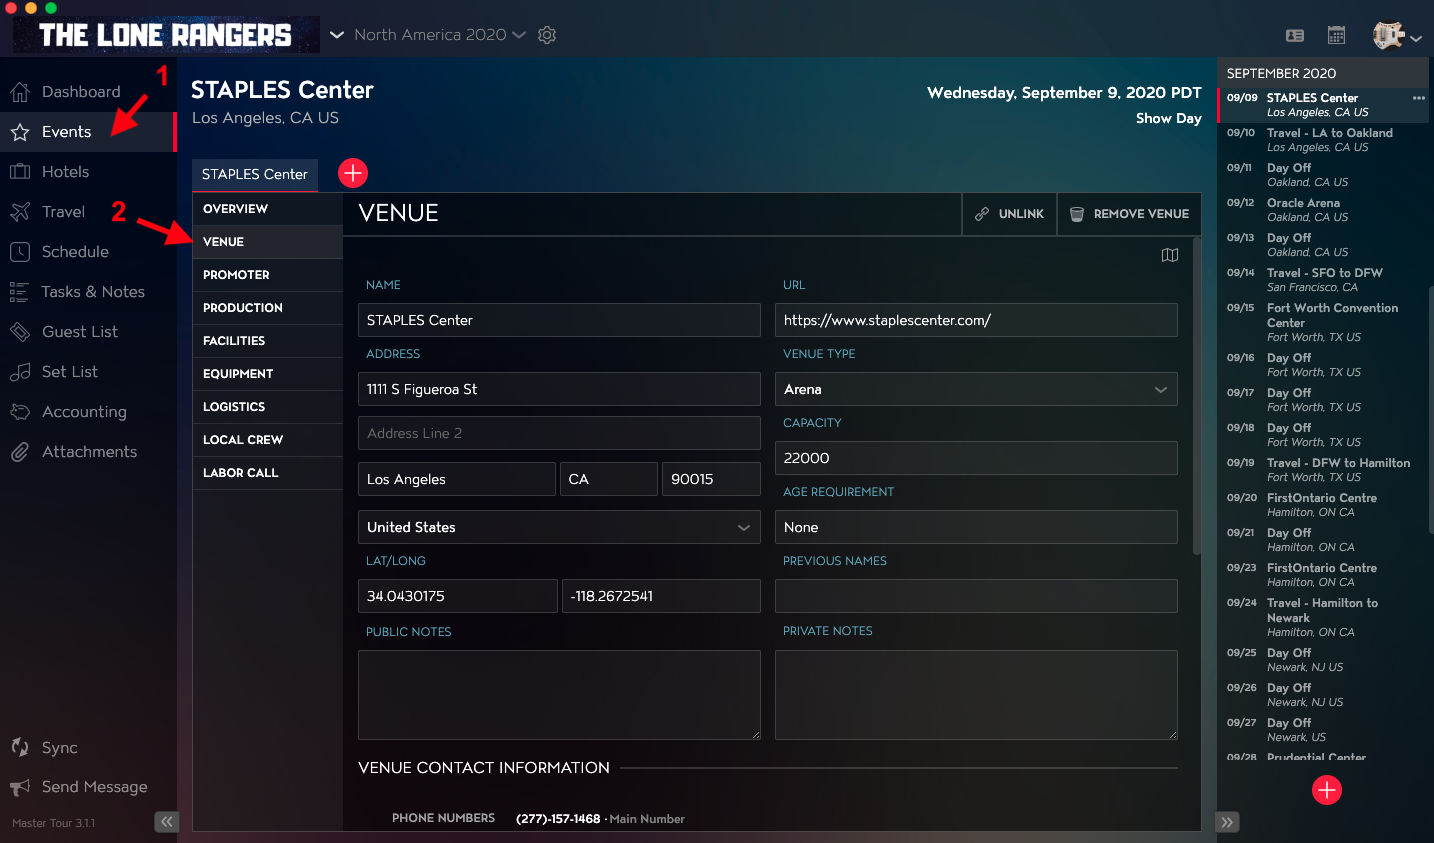1434x843 pixels.
Task: Click the Capacity field showing 22000
Action: 976,458
